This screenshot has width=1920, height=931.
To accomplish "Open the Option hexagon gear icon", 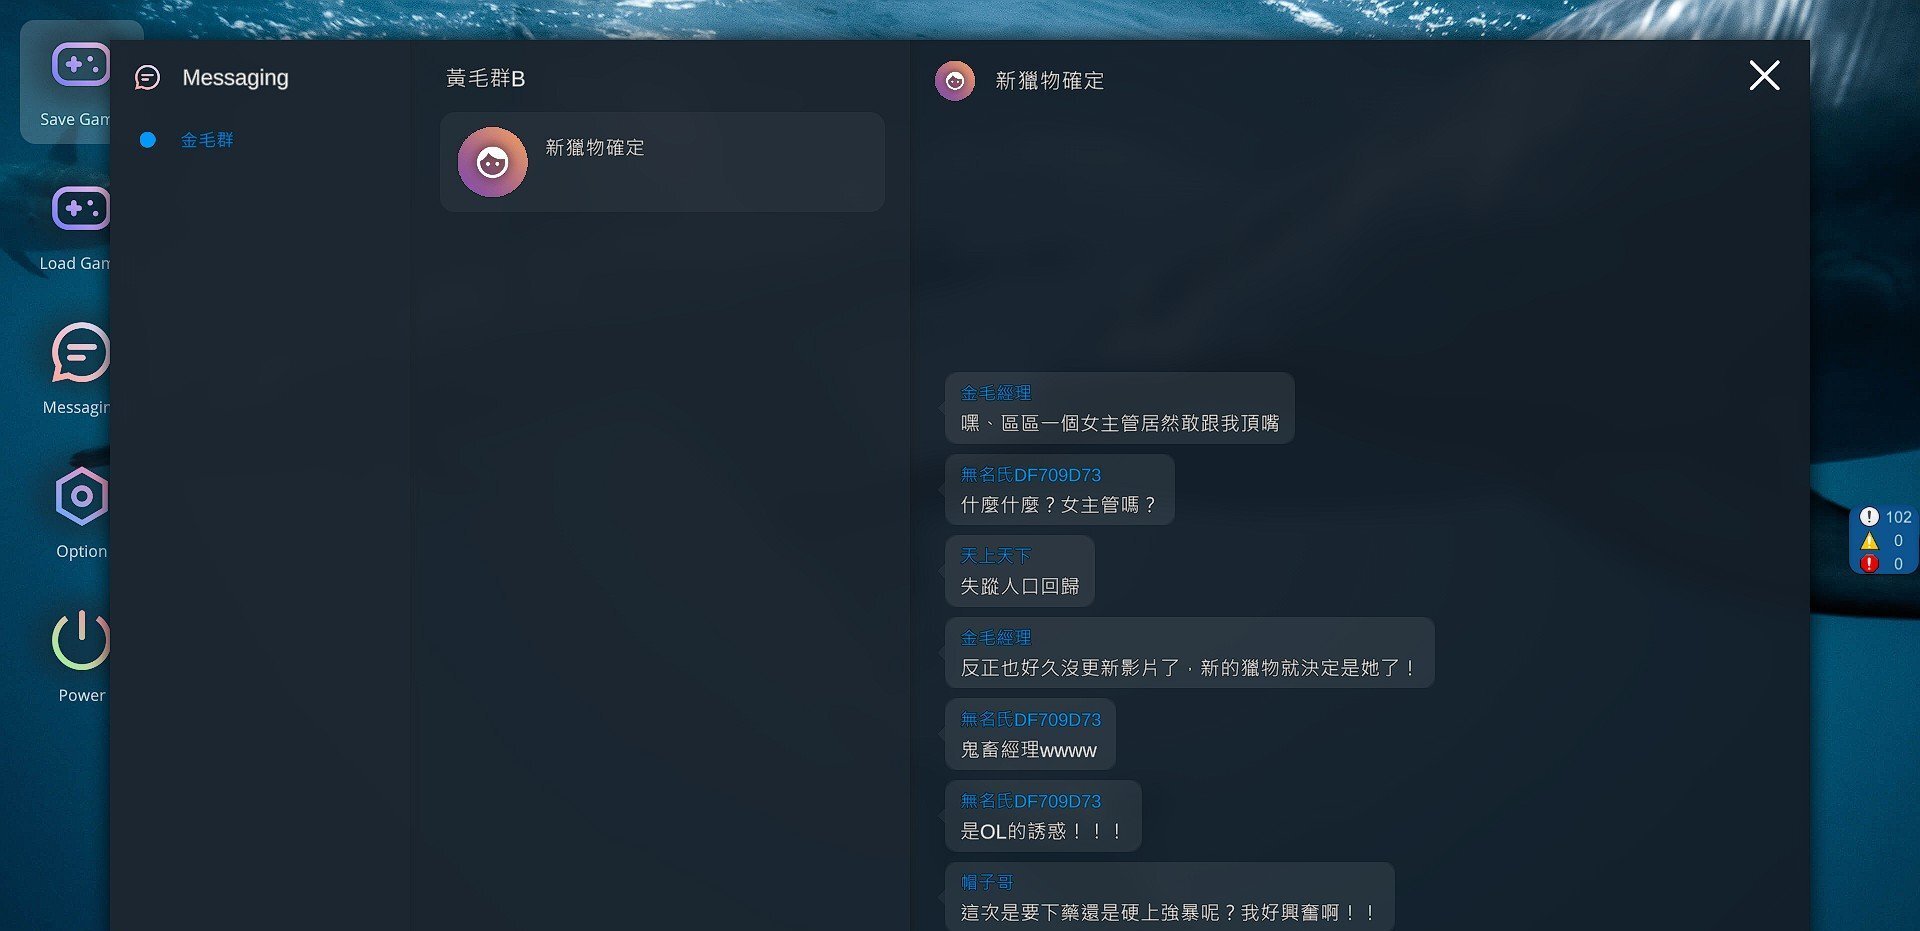I will pyautogui.click(x=81, y=496).
